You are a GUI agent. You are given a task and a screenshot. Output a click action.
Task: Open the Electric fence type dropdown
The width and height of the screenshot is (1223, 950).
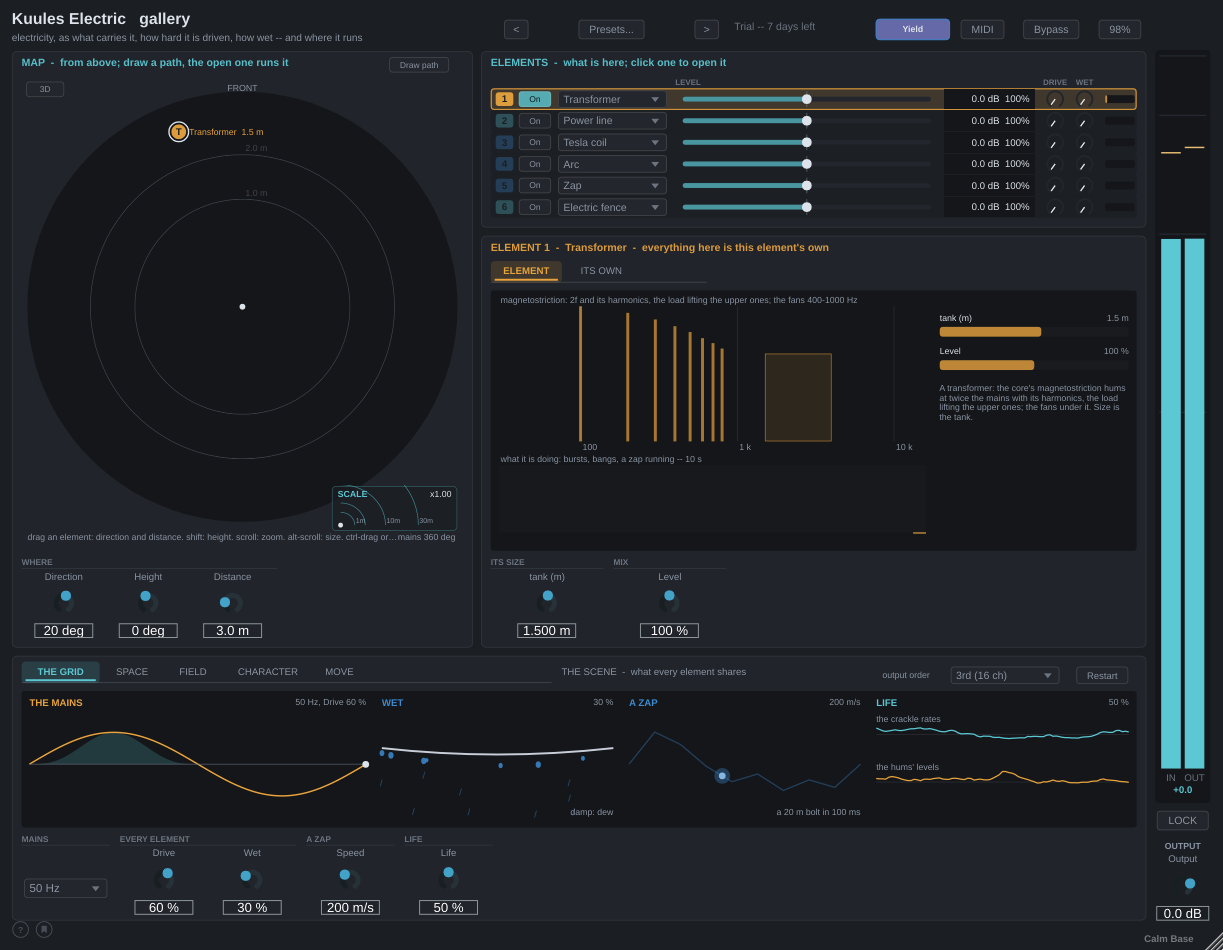[x=612, y=207]
